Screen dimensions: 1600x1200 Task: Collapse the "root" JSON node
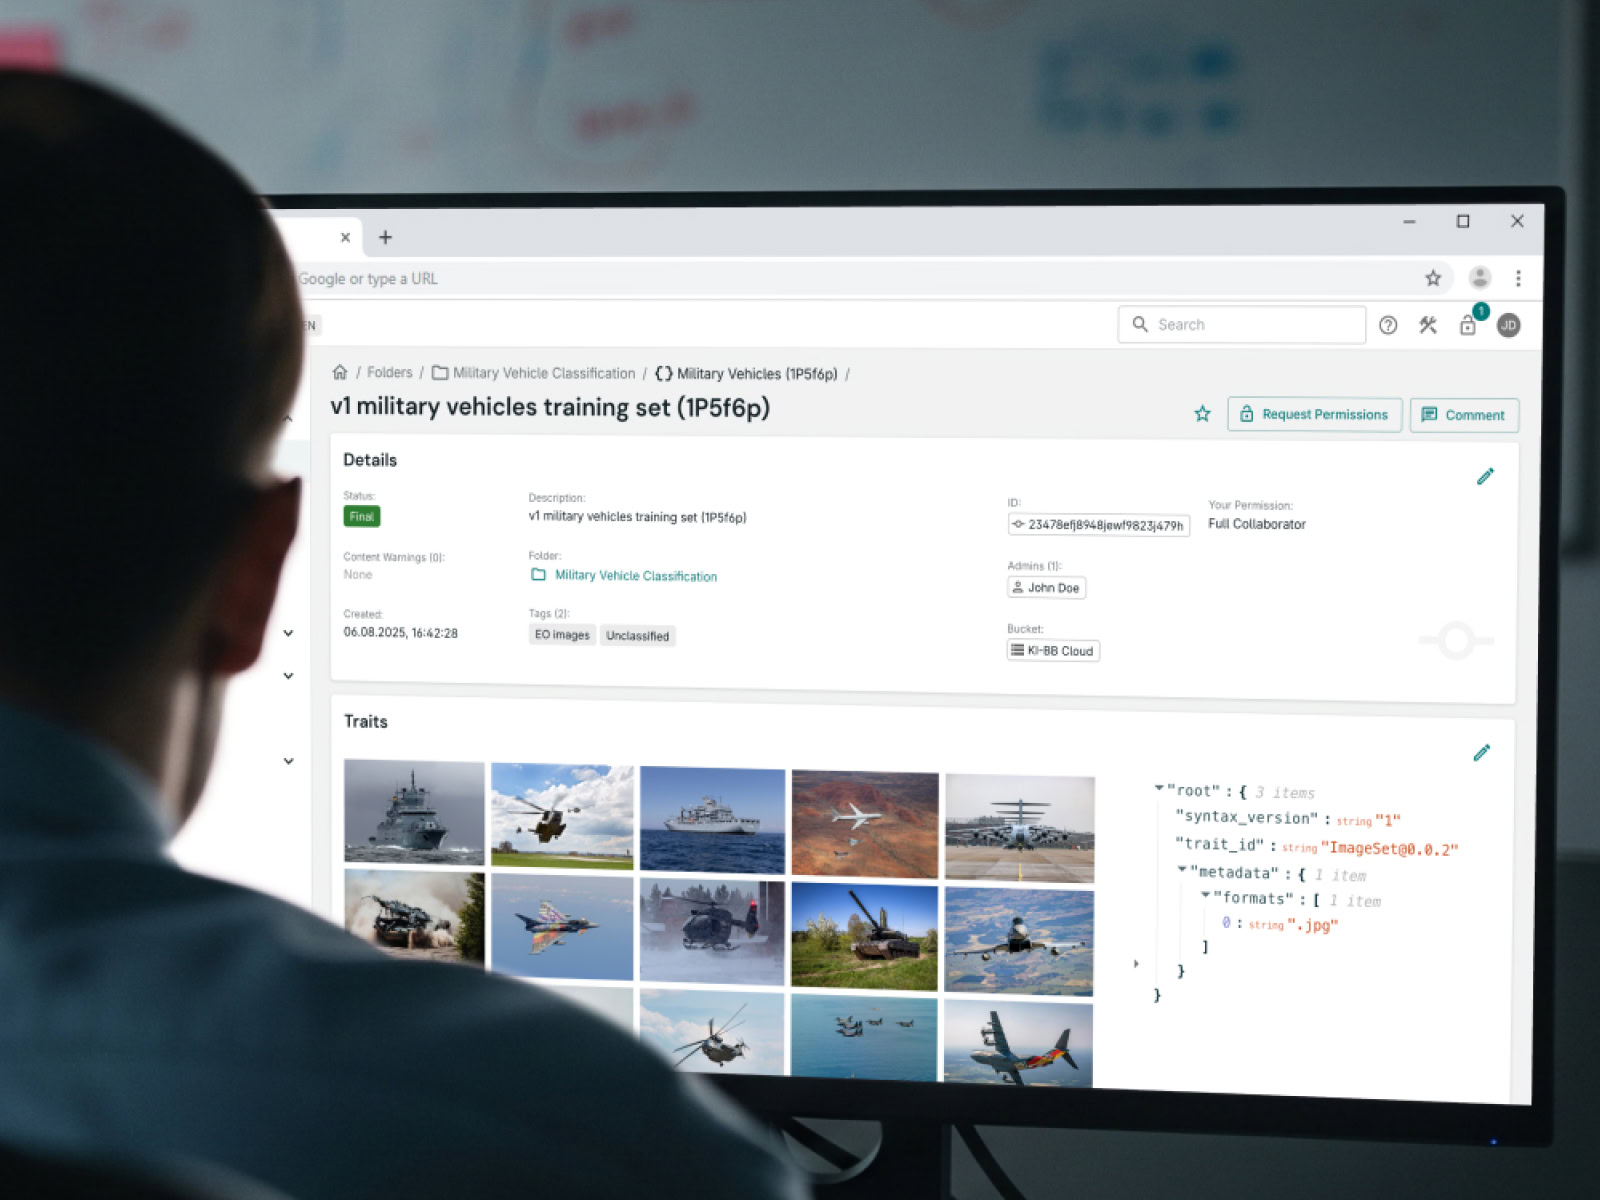1159,789
